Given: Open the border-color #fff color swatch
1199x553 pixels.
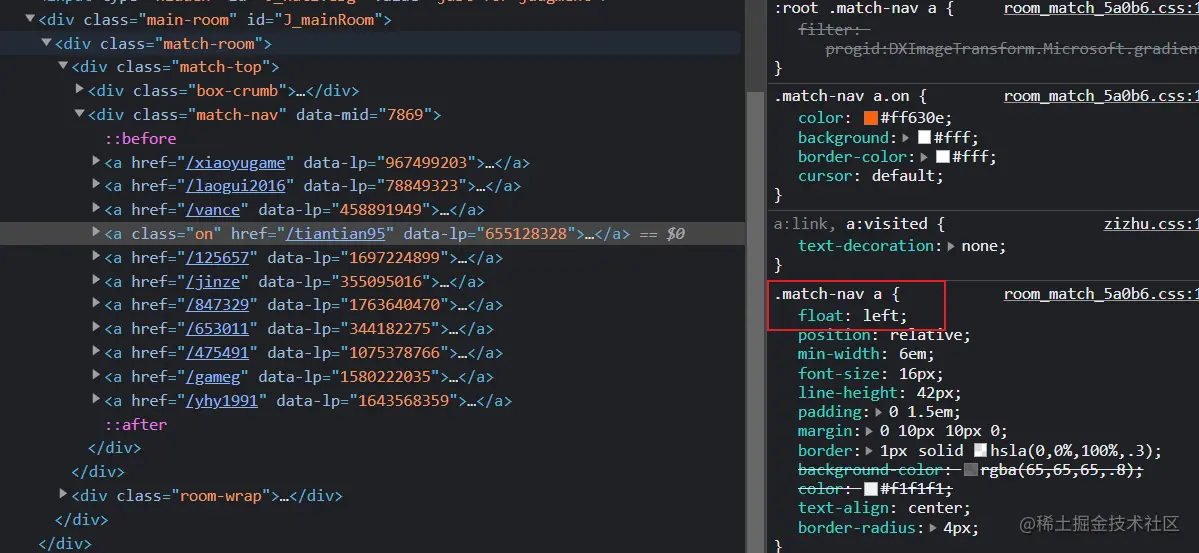Looking at the screenshot, I should 943,157.
